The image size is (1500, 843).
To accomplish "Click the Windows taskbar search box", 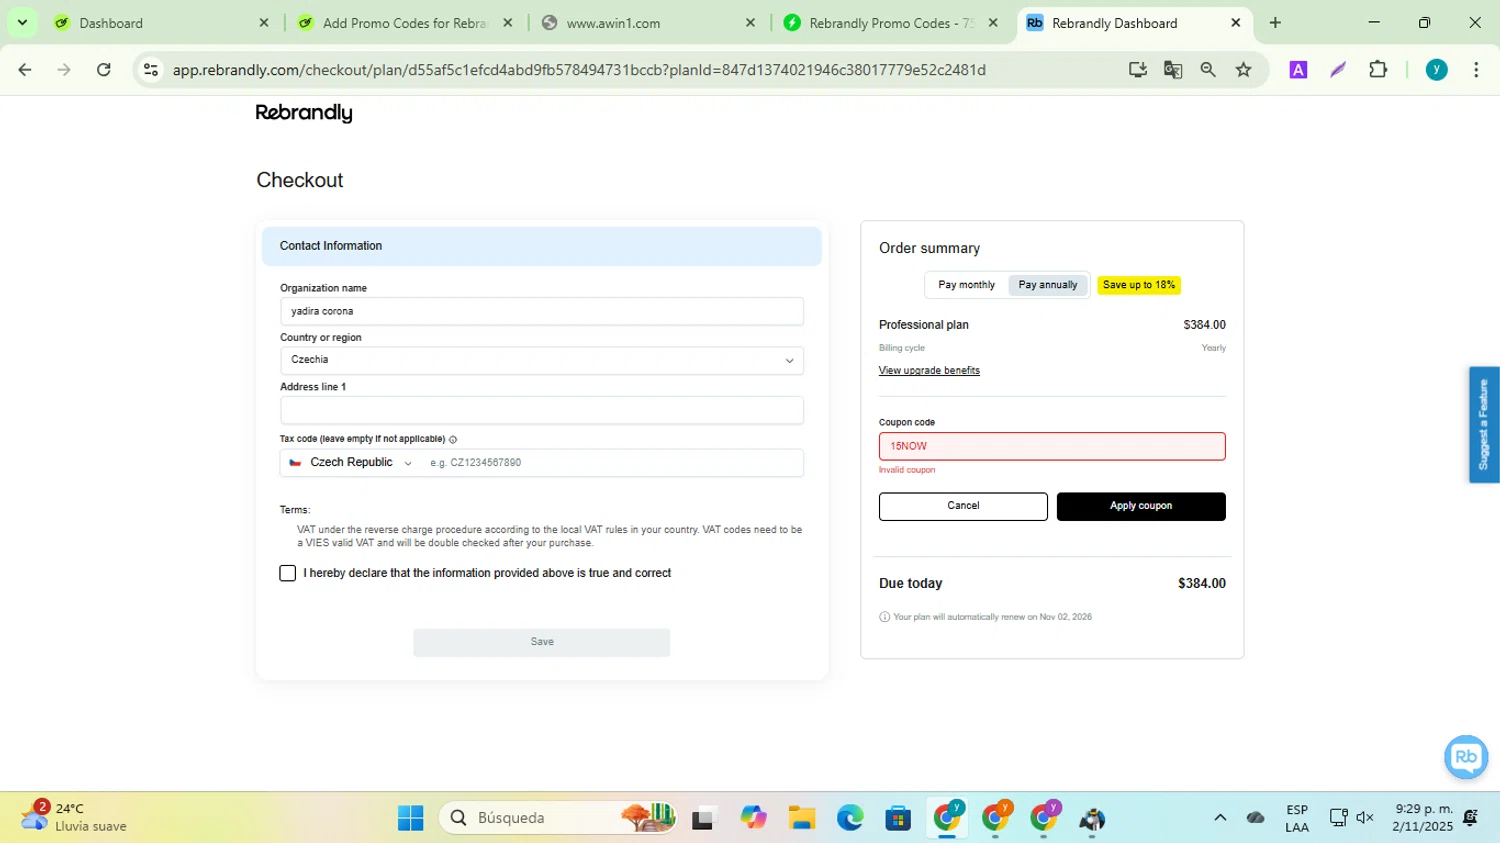I will (x=558, y=818).
